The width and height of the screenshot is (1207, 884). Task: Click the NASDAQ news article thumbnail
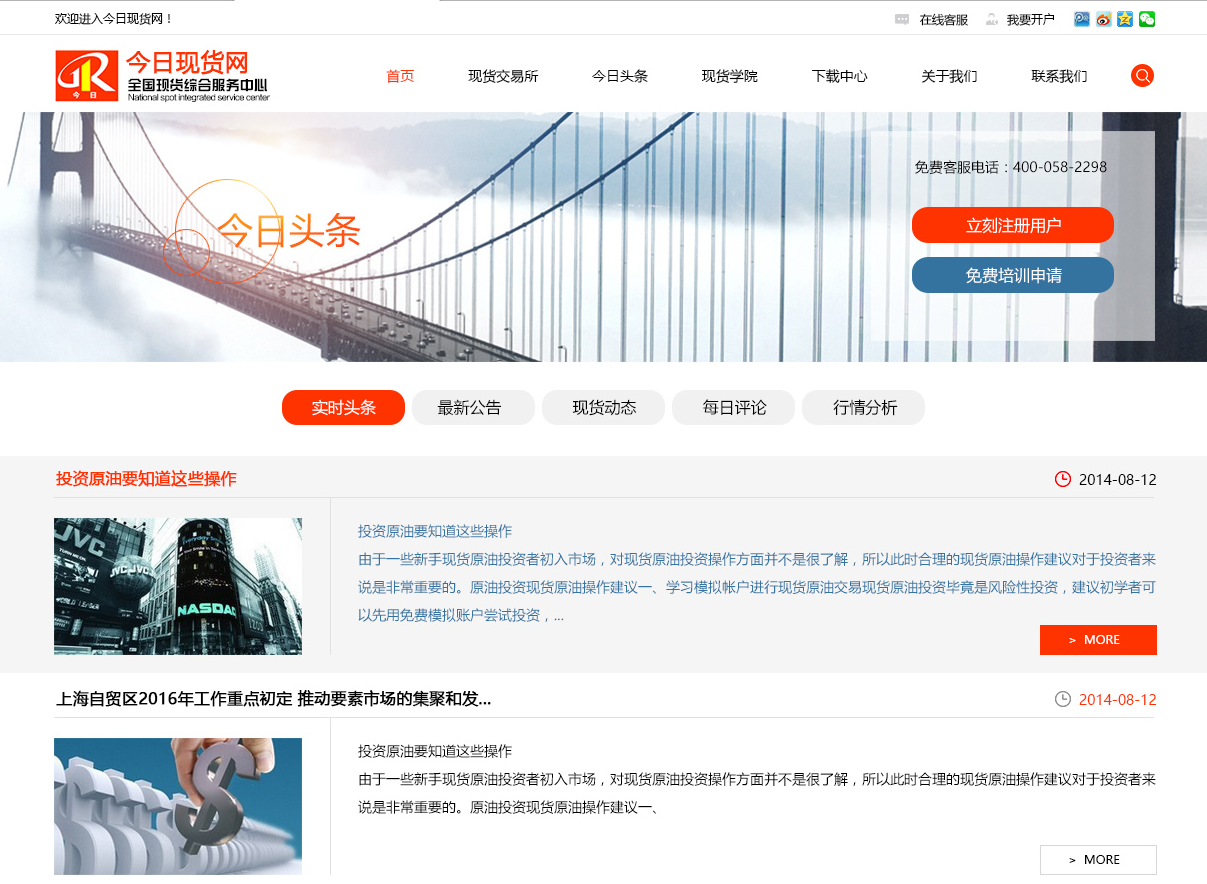click(x=177, y=586)
